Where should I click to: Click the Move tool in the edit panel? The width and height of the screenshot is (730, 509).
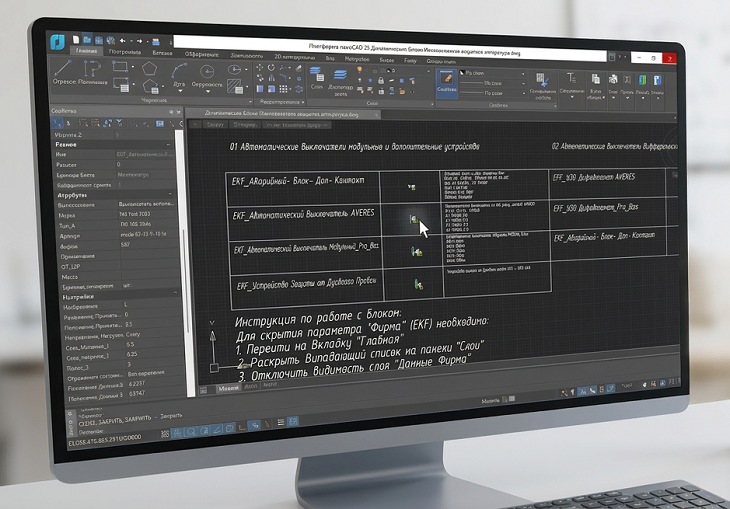pos(260,68)
